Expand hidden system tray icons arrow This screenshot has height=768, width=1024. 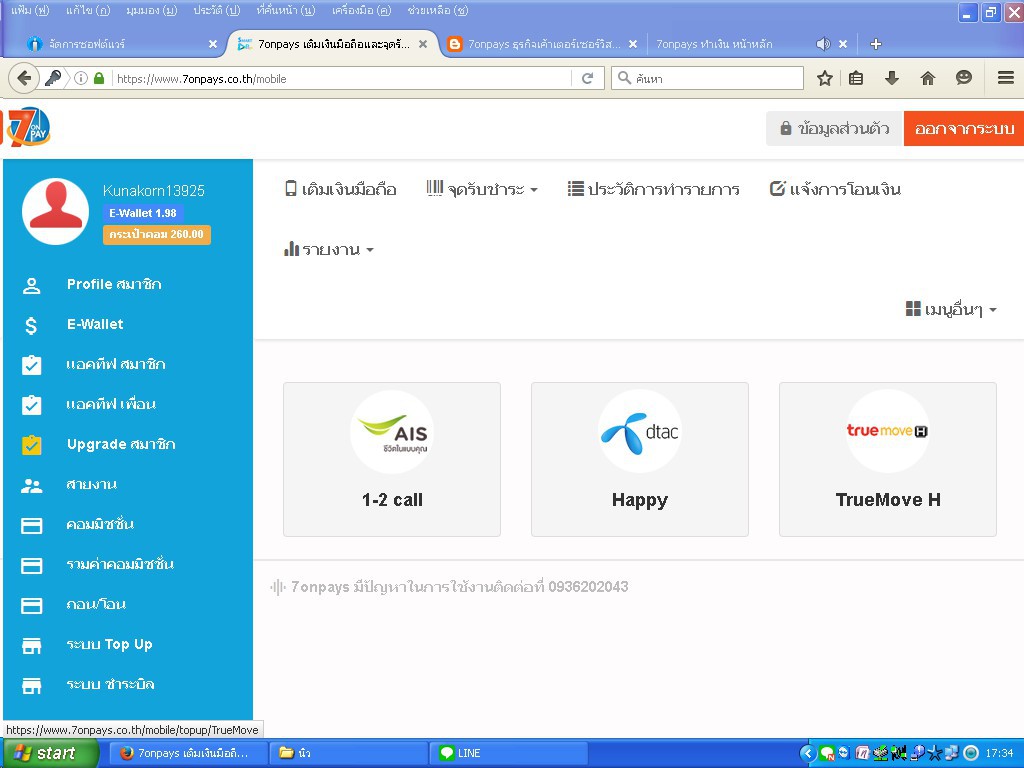[807, 753]
